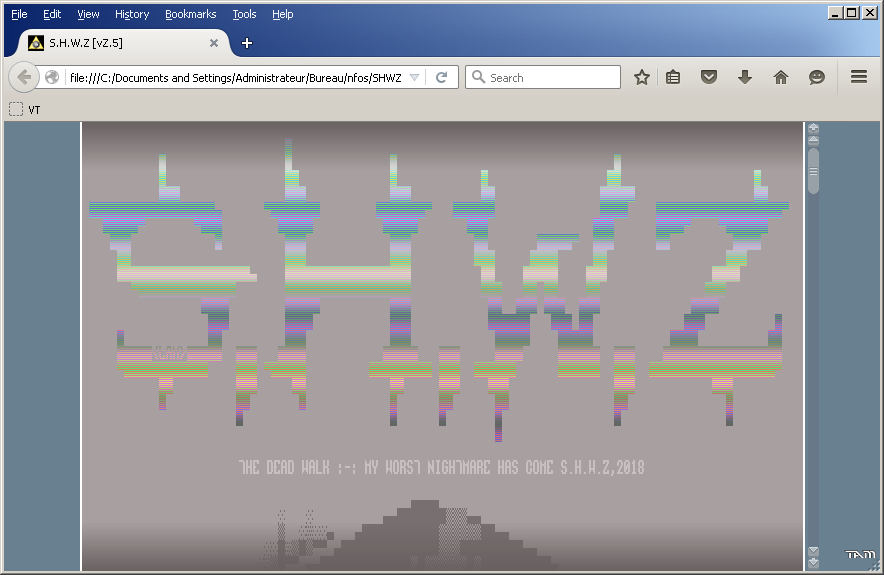Open a new tab with plus button
Image resolution: width=884 pixels, height=575 pixels.
click(247, 43)
